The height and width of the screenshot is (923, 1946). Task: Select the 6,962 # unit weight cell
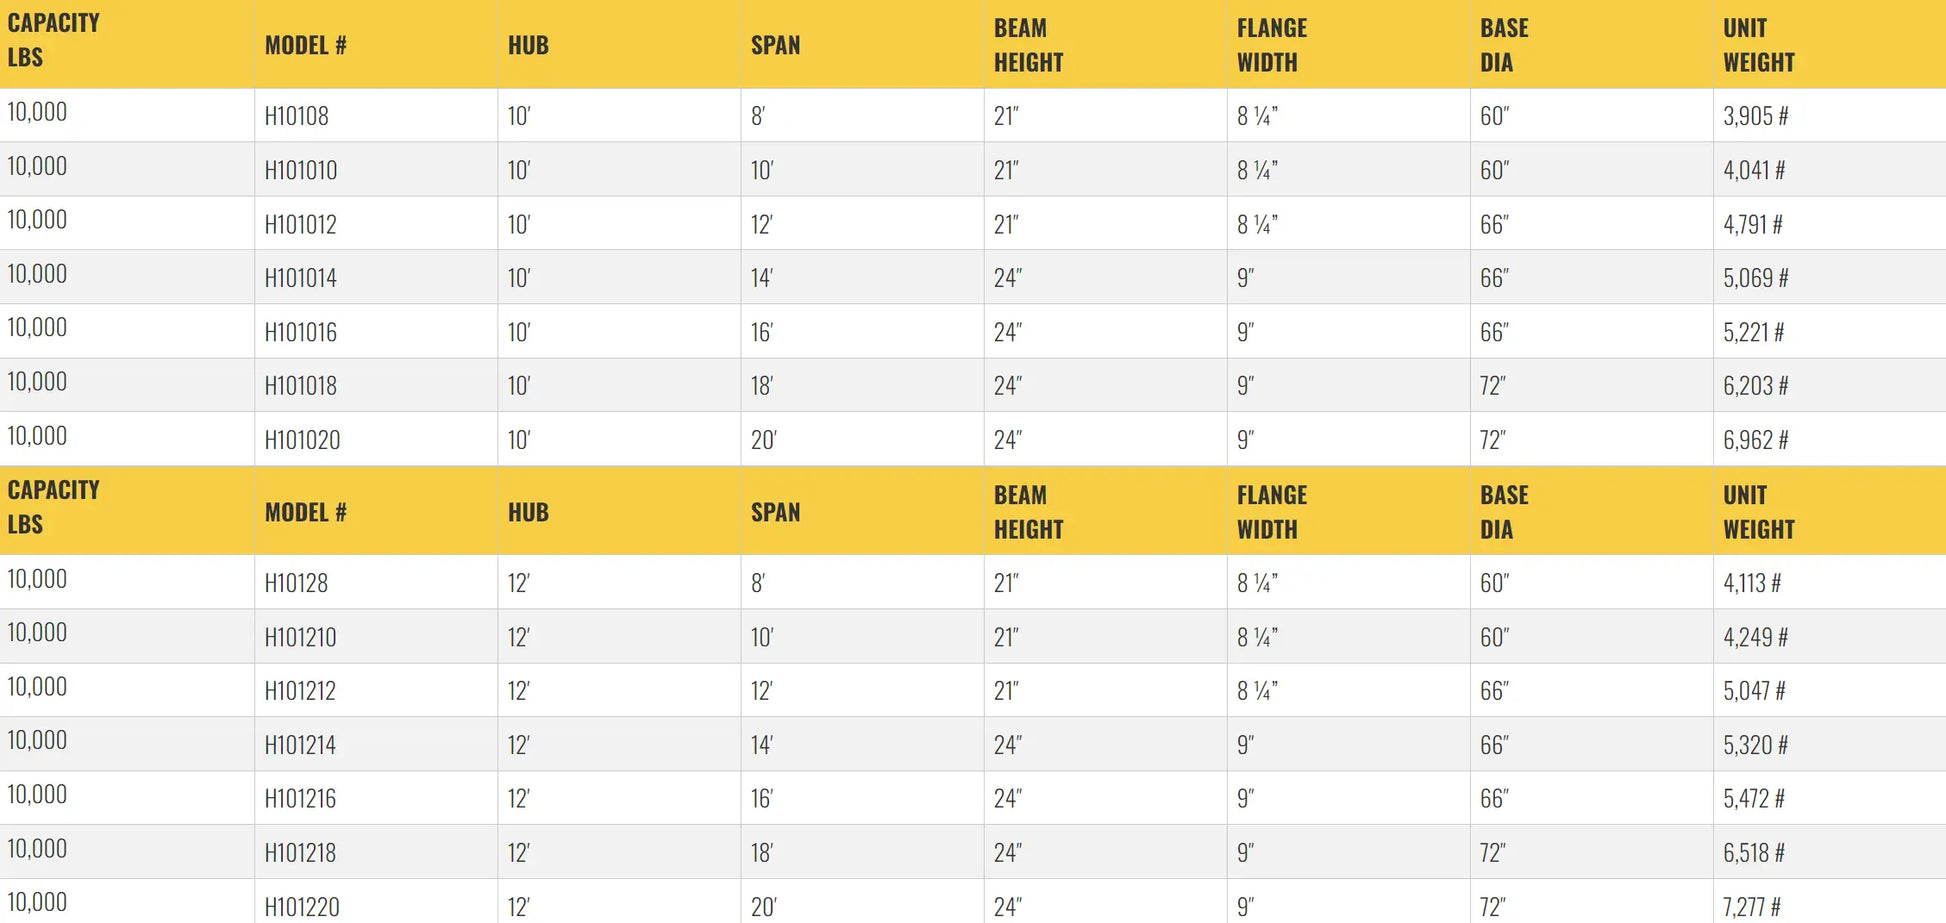1755,440
